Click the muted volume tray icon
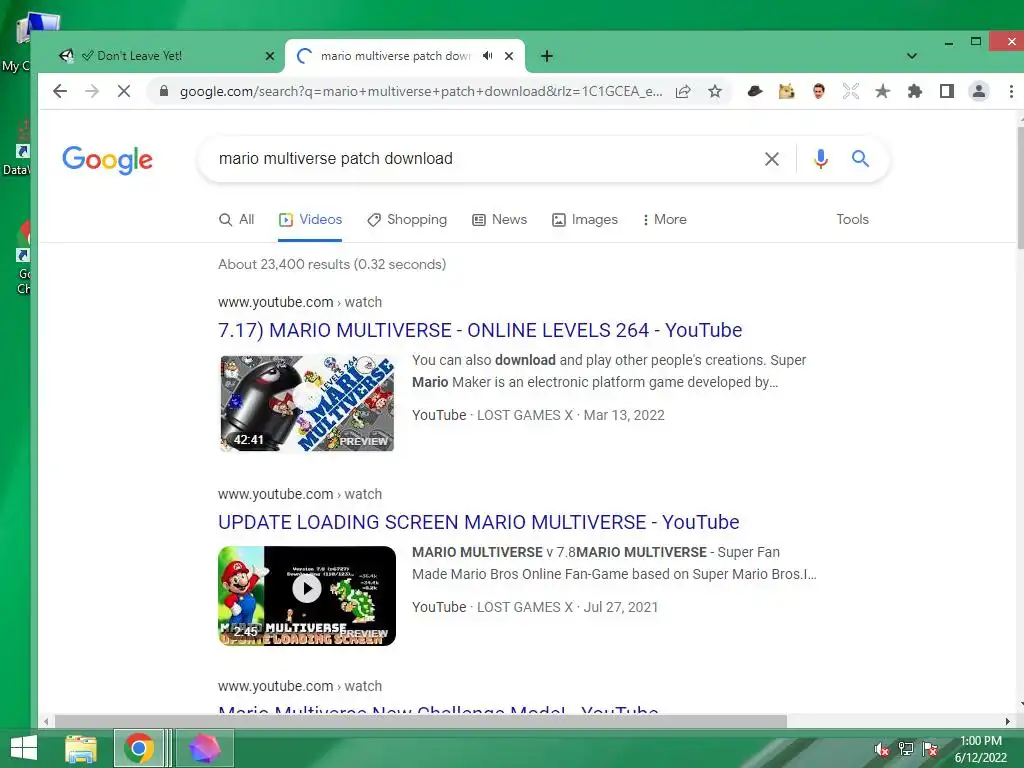 pos(882,749)
